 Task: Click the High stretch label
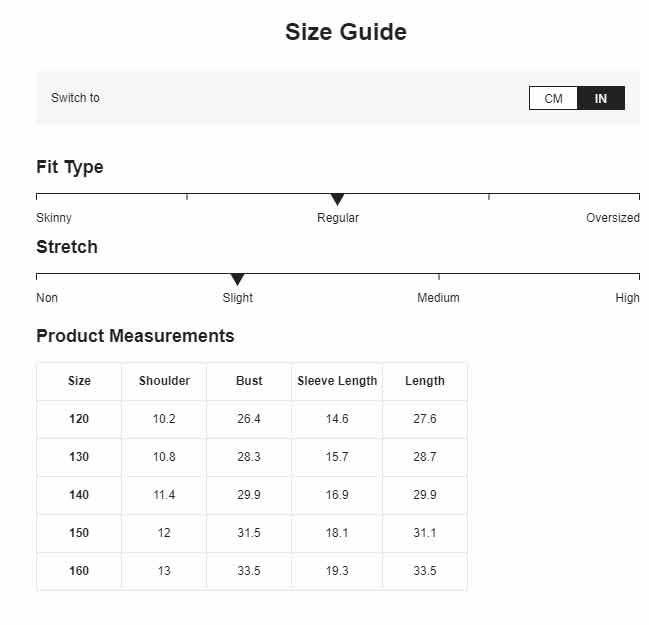(627, 298)
